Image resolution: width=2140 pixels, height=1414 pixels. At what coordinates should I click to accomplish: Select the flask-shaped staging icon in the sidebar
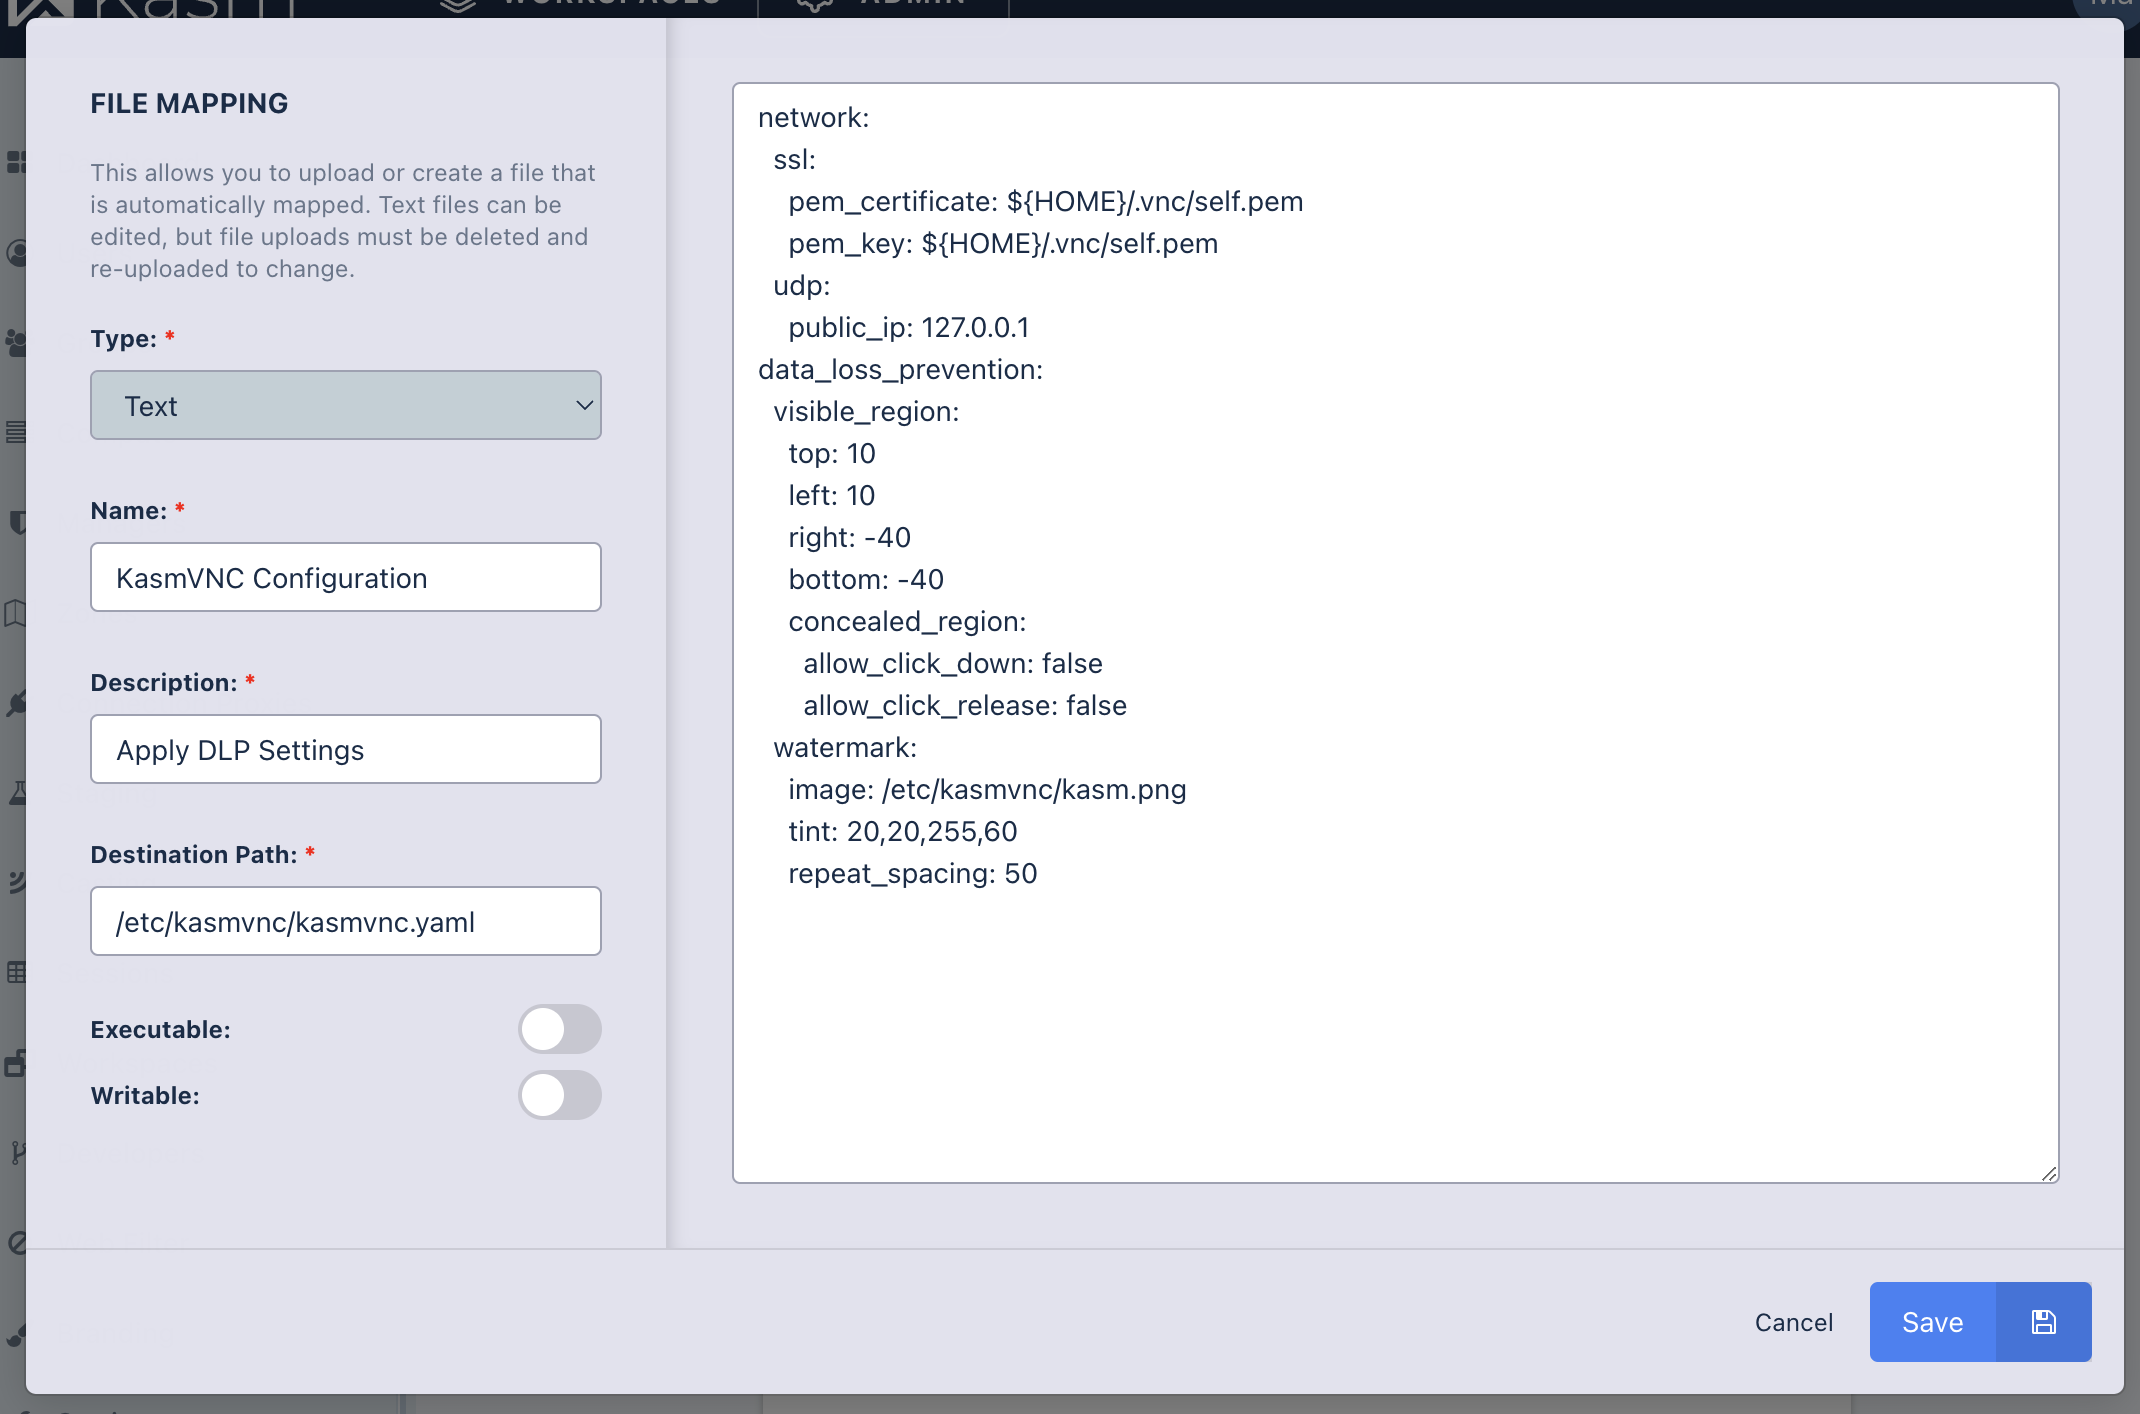click(x=16, y=793)
